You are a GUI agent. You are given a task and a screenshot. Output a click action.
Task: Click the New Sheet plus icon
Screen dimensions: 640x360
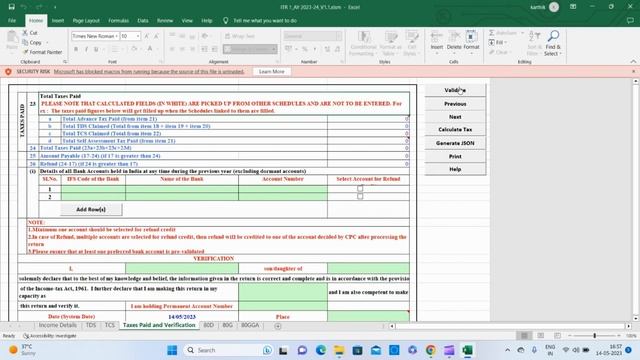click(x=278, y=326)
